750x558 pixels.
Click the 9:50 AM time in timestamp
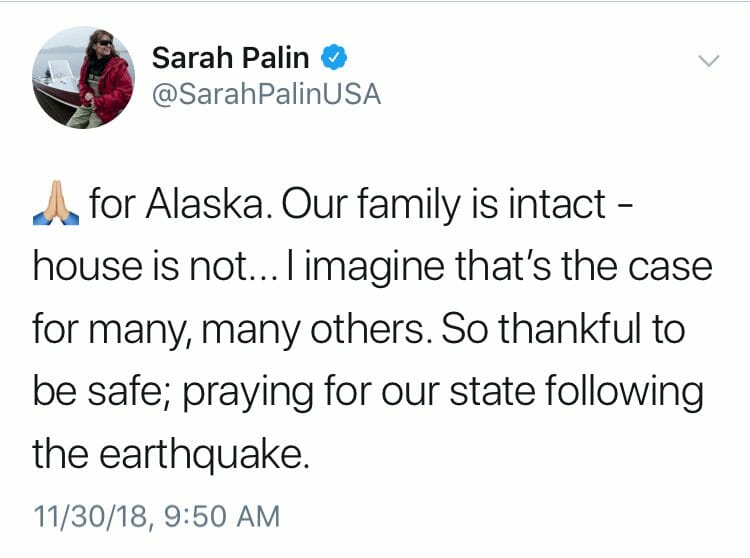[221, 516]
